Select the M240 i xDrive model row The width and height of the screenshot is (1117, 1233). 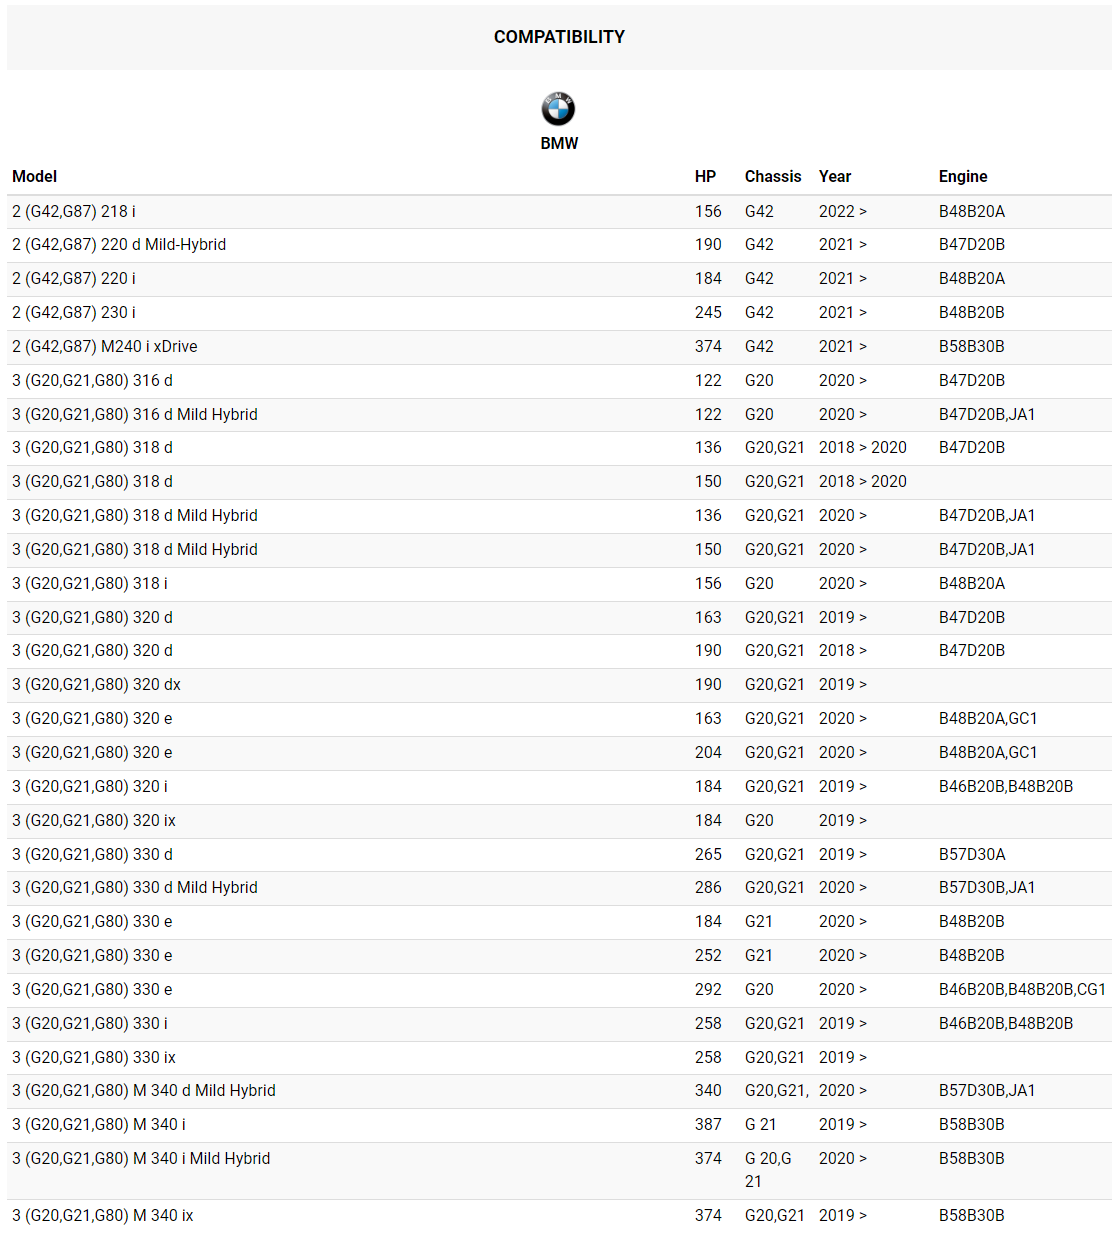(x=559, y=346)
